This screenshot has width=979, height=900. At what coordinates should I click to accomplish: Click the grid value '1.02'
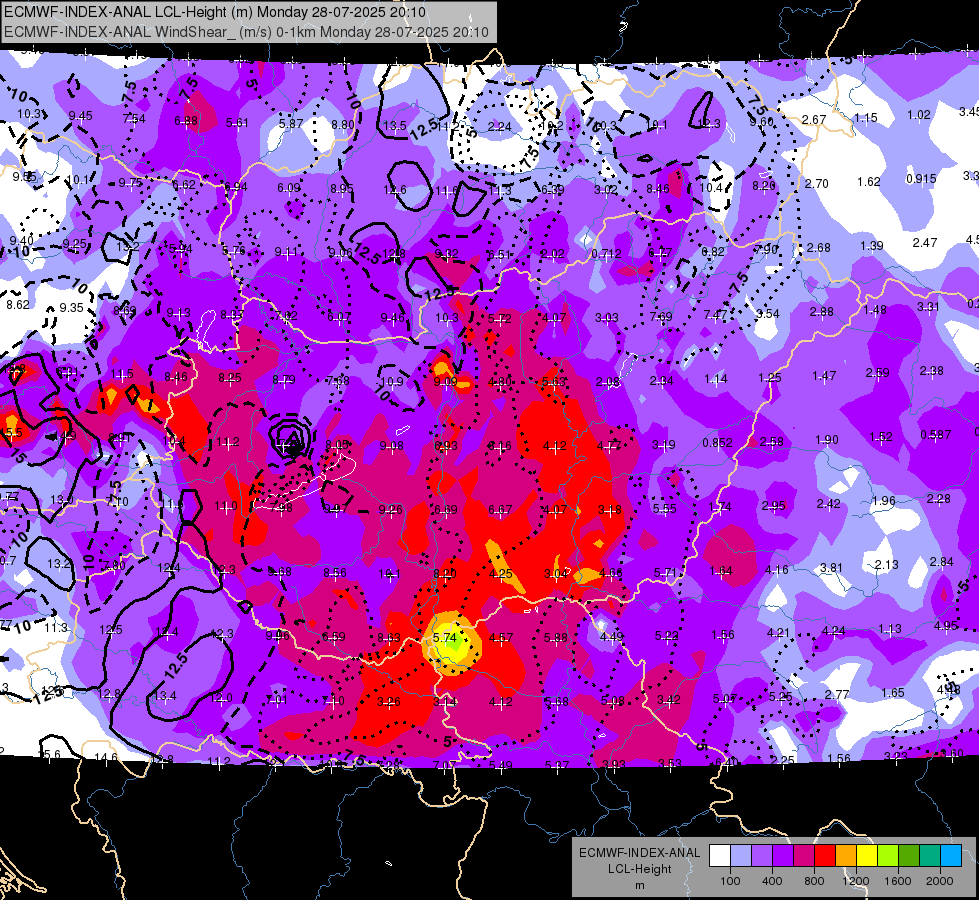tap(919, 115)
